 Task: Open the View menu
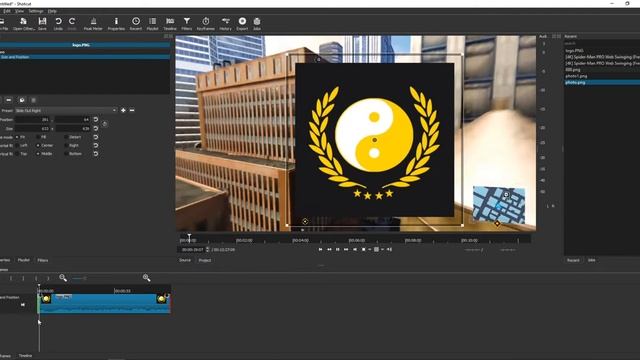point(19,11)
